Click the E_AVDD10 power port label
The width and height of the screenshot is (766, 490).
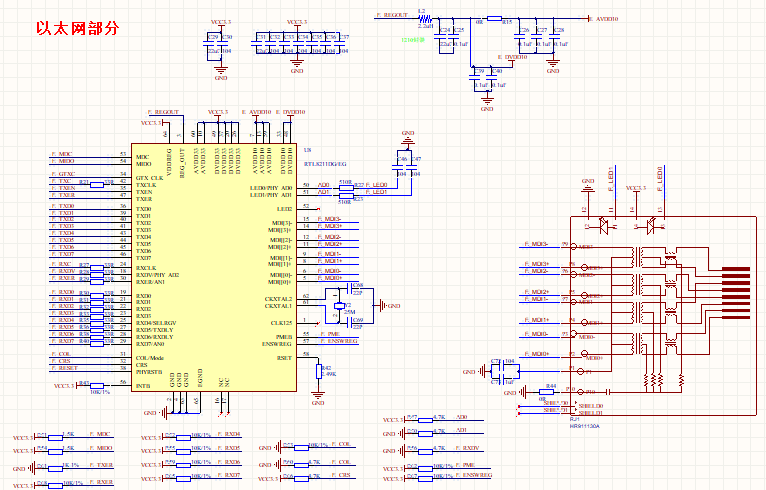pyautogui.click(x=604, y=19)
